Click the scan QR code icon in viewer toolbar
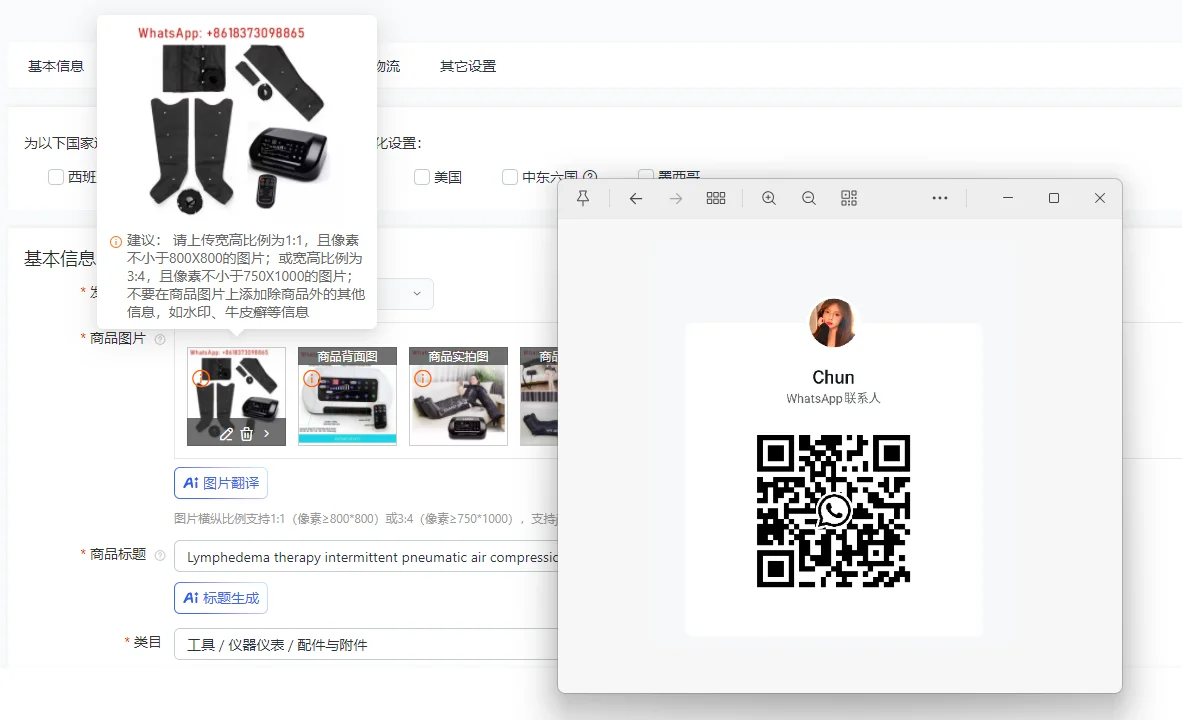This screenshot has width=1182, height=720. click(849, 198)
